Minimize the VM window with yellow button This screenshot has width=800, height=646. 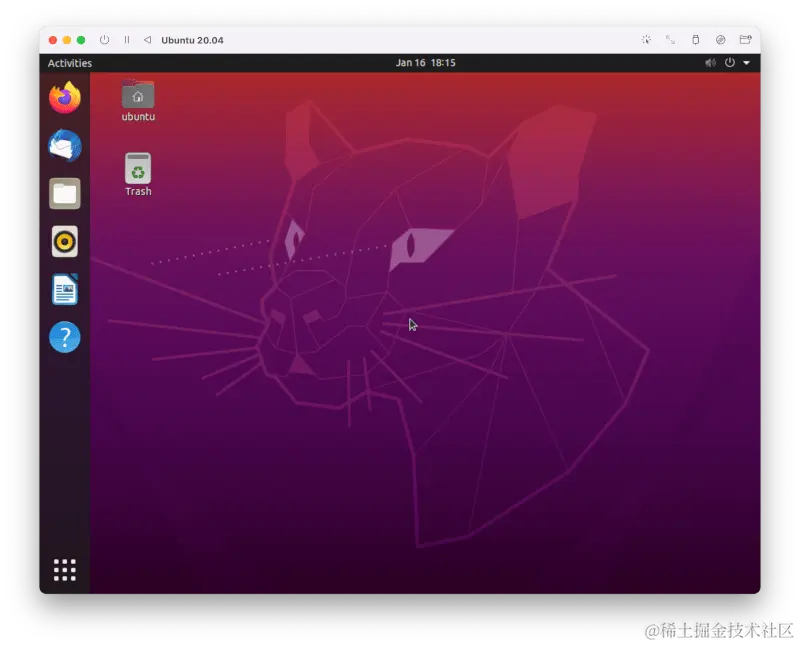[x=66, y=40]
